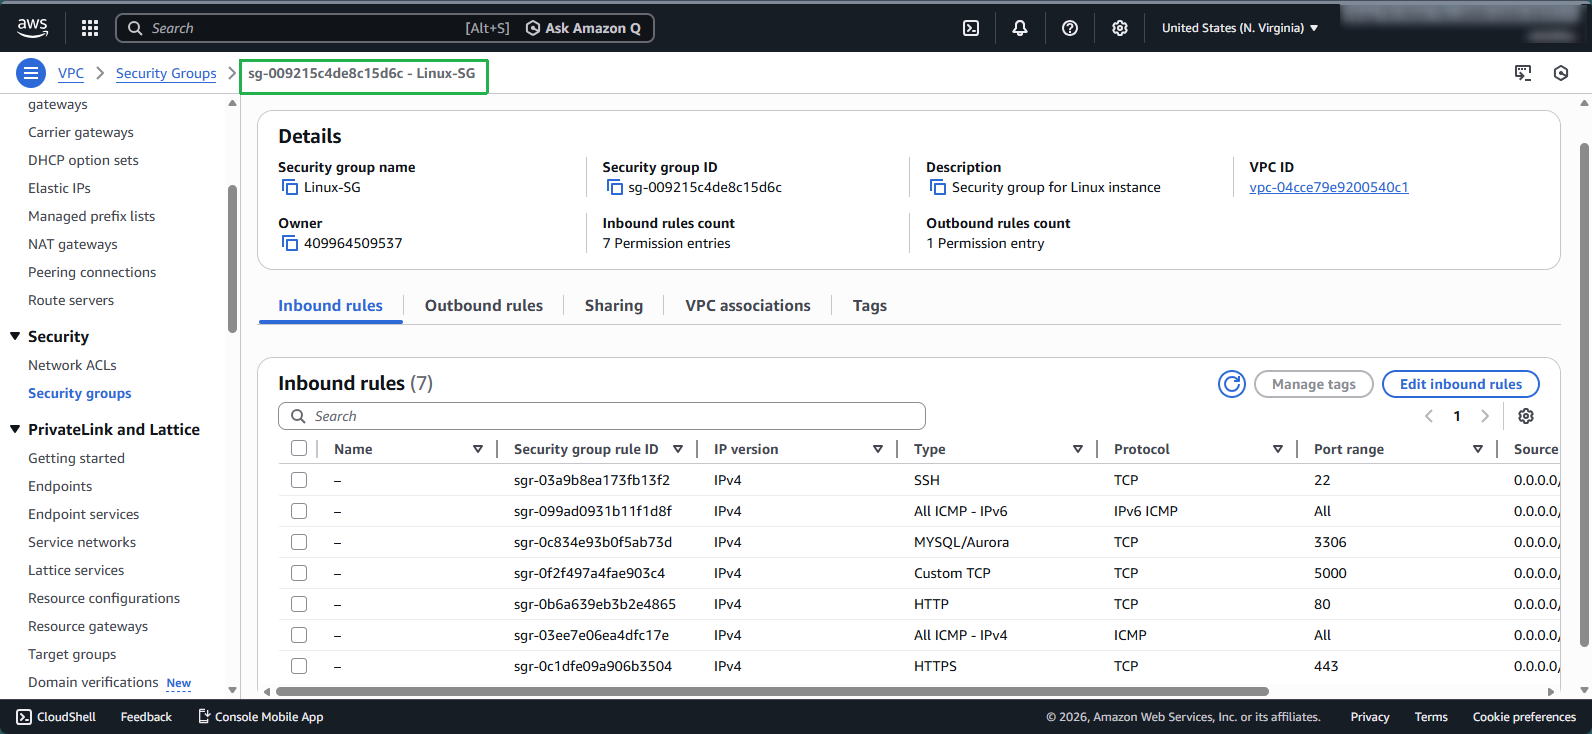Open the tutorials panel icon at top right
Screen dimensions: 1592x734
click(x=1523, y=73)
